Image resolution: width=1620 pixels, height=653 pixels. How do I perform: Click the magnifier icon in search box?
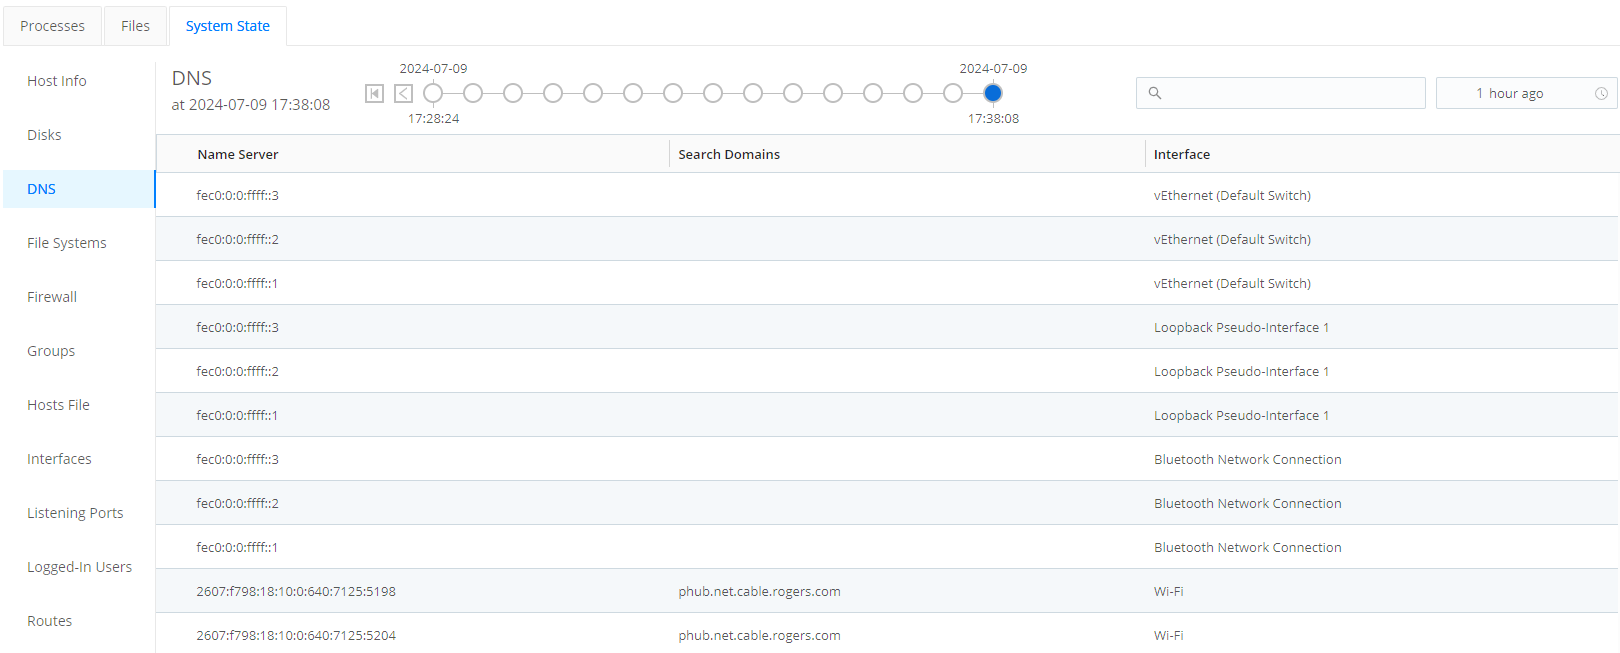(1155, 93)
